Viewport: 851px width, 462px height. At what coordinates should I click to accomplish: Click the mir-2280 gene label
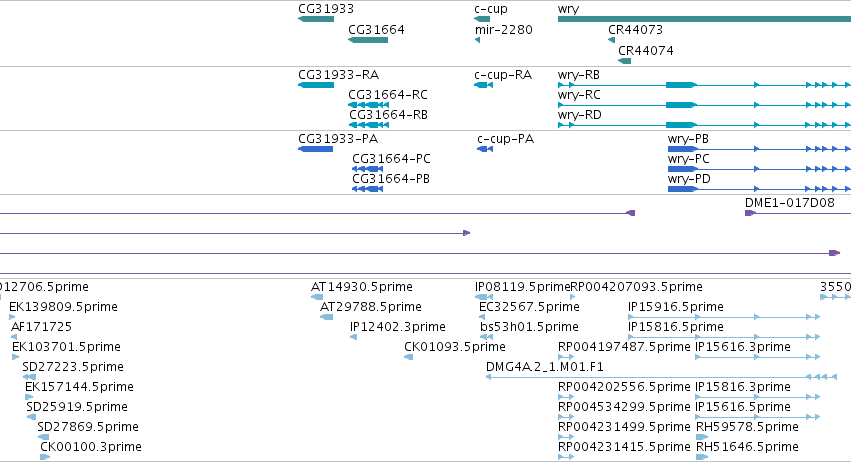coord(504,30)
